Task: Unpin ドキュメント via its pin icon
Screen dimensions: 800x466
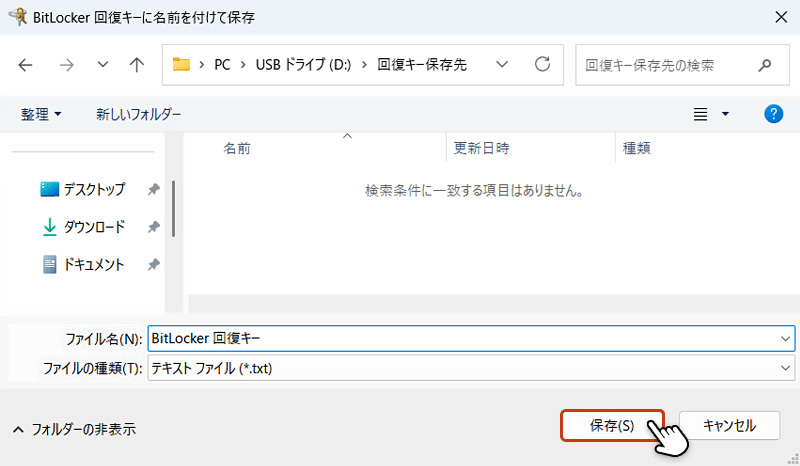Action: coord(154,264)
